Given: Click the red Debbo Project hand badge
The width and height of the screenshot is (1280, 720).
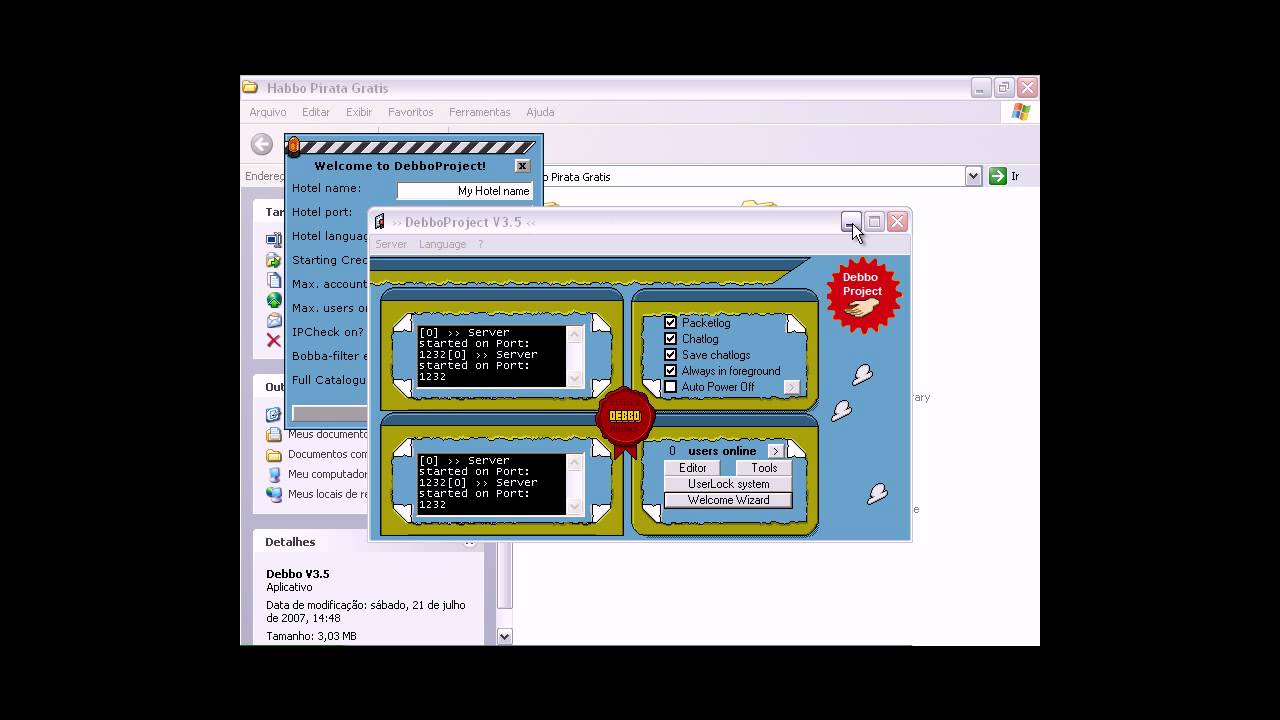Looking at the screenshot, I should tap(863, 296).
